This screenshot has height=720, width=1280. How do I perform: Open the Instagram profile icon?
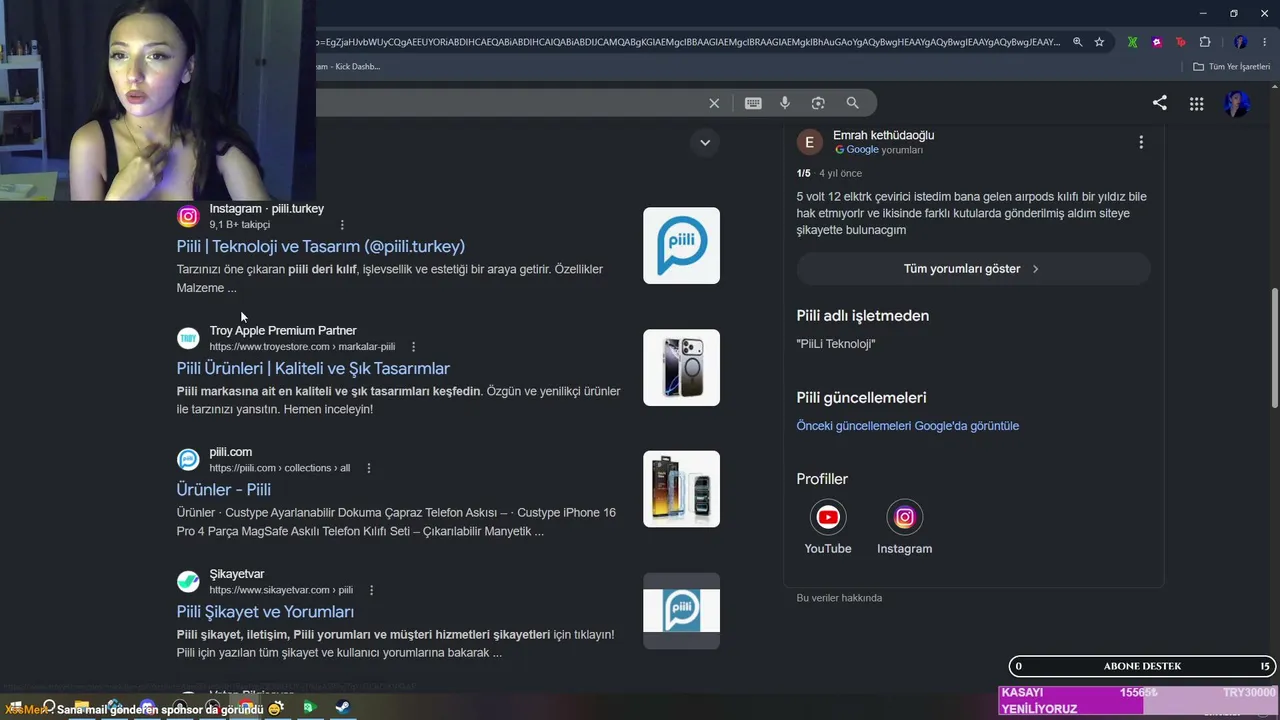click(x=905, y=517)
